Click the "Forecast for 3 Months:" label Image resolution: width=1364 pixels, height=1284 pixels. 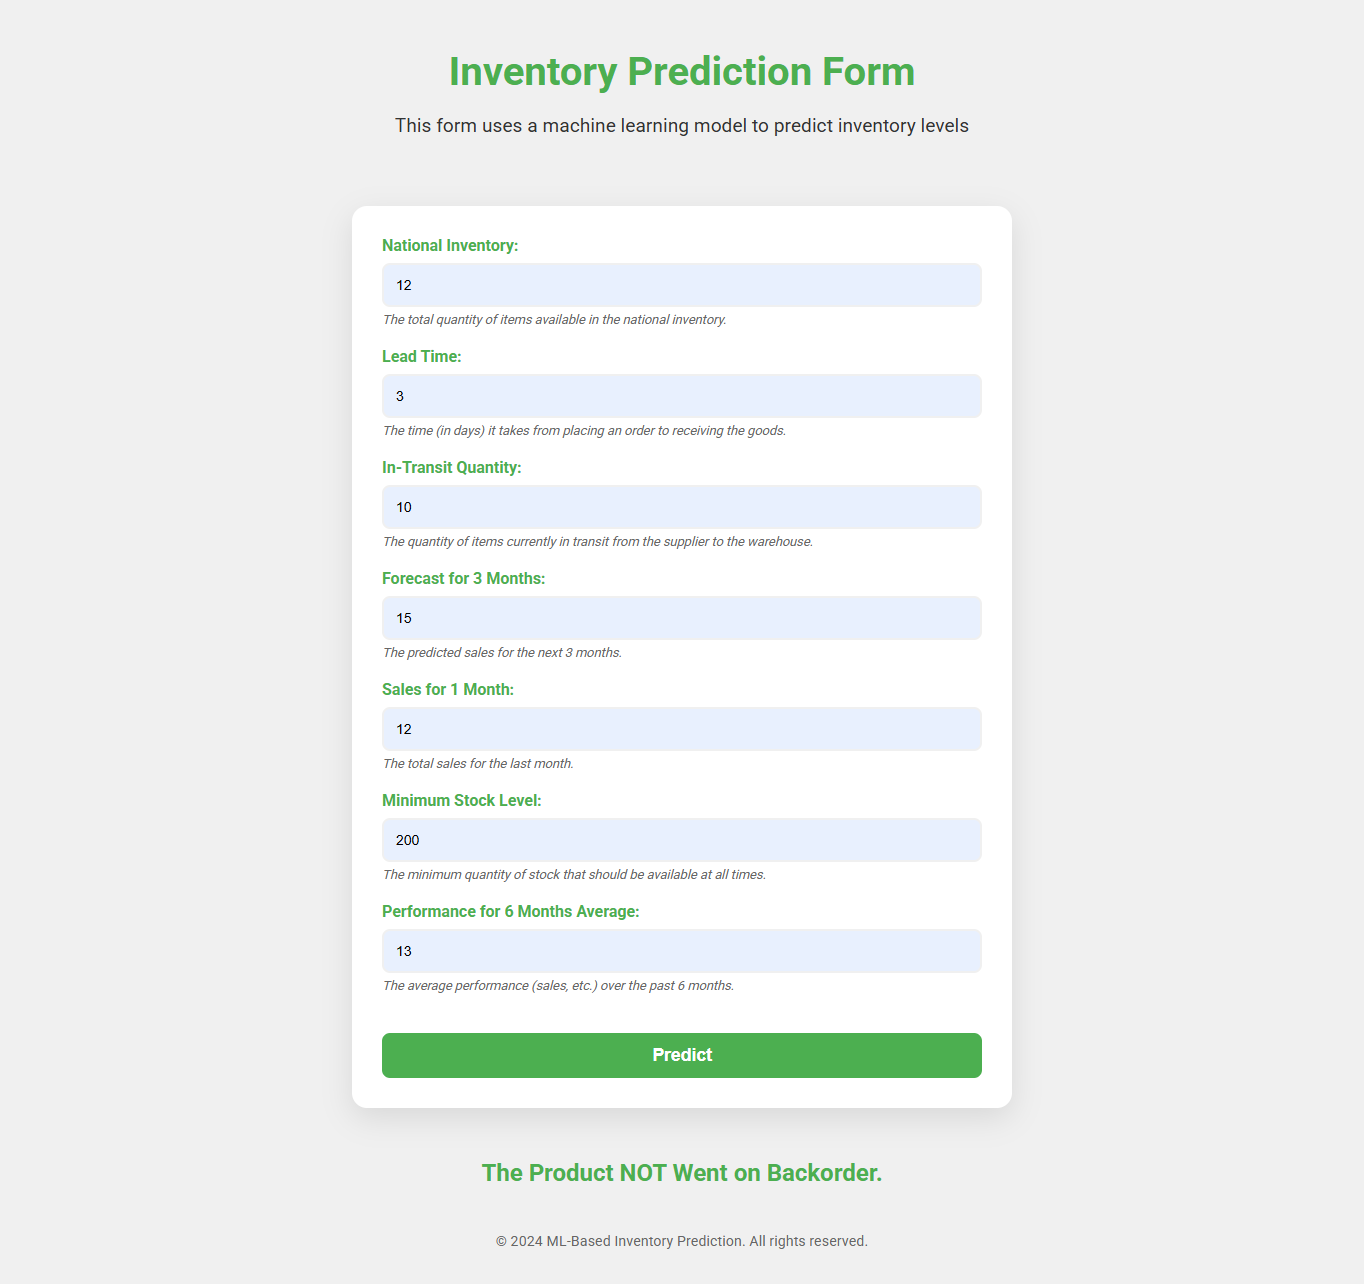(x=464, y=579)
